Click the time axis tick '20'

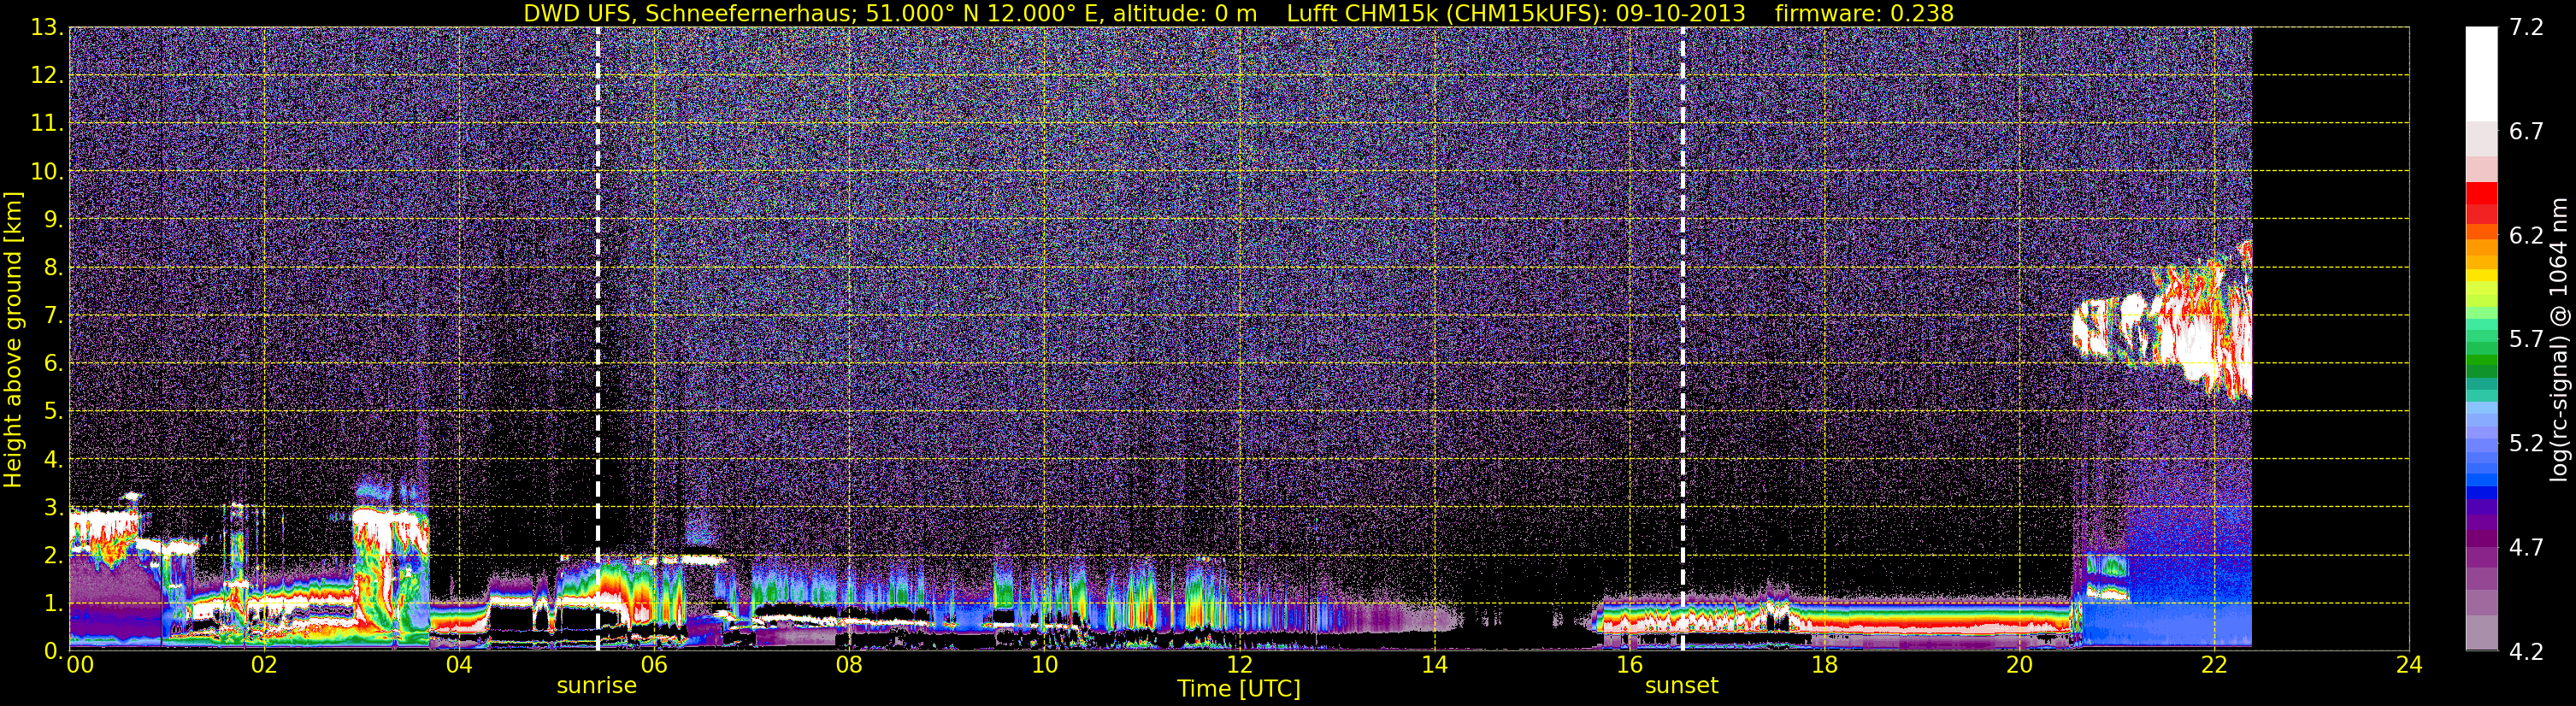2019,665
